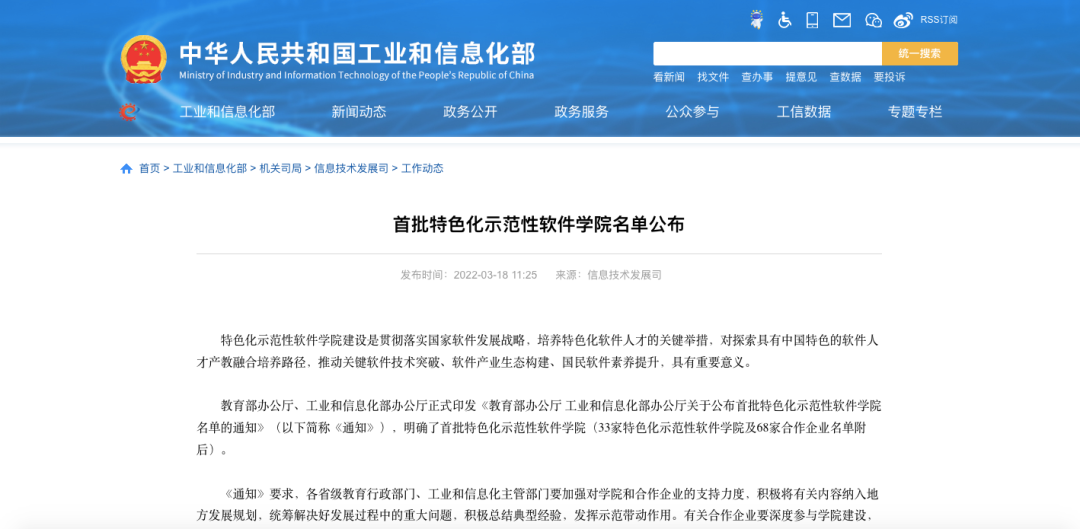1080x529 pixels.
Task: Open 工业和信息化部 navigation menu
Action: pos(227,112)
